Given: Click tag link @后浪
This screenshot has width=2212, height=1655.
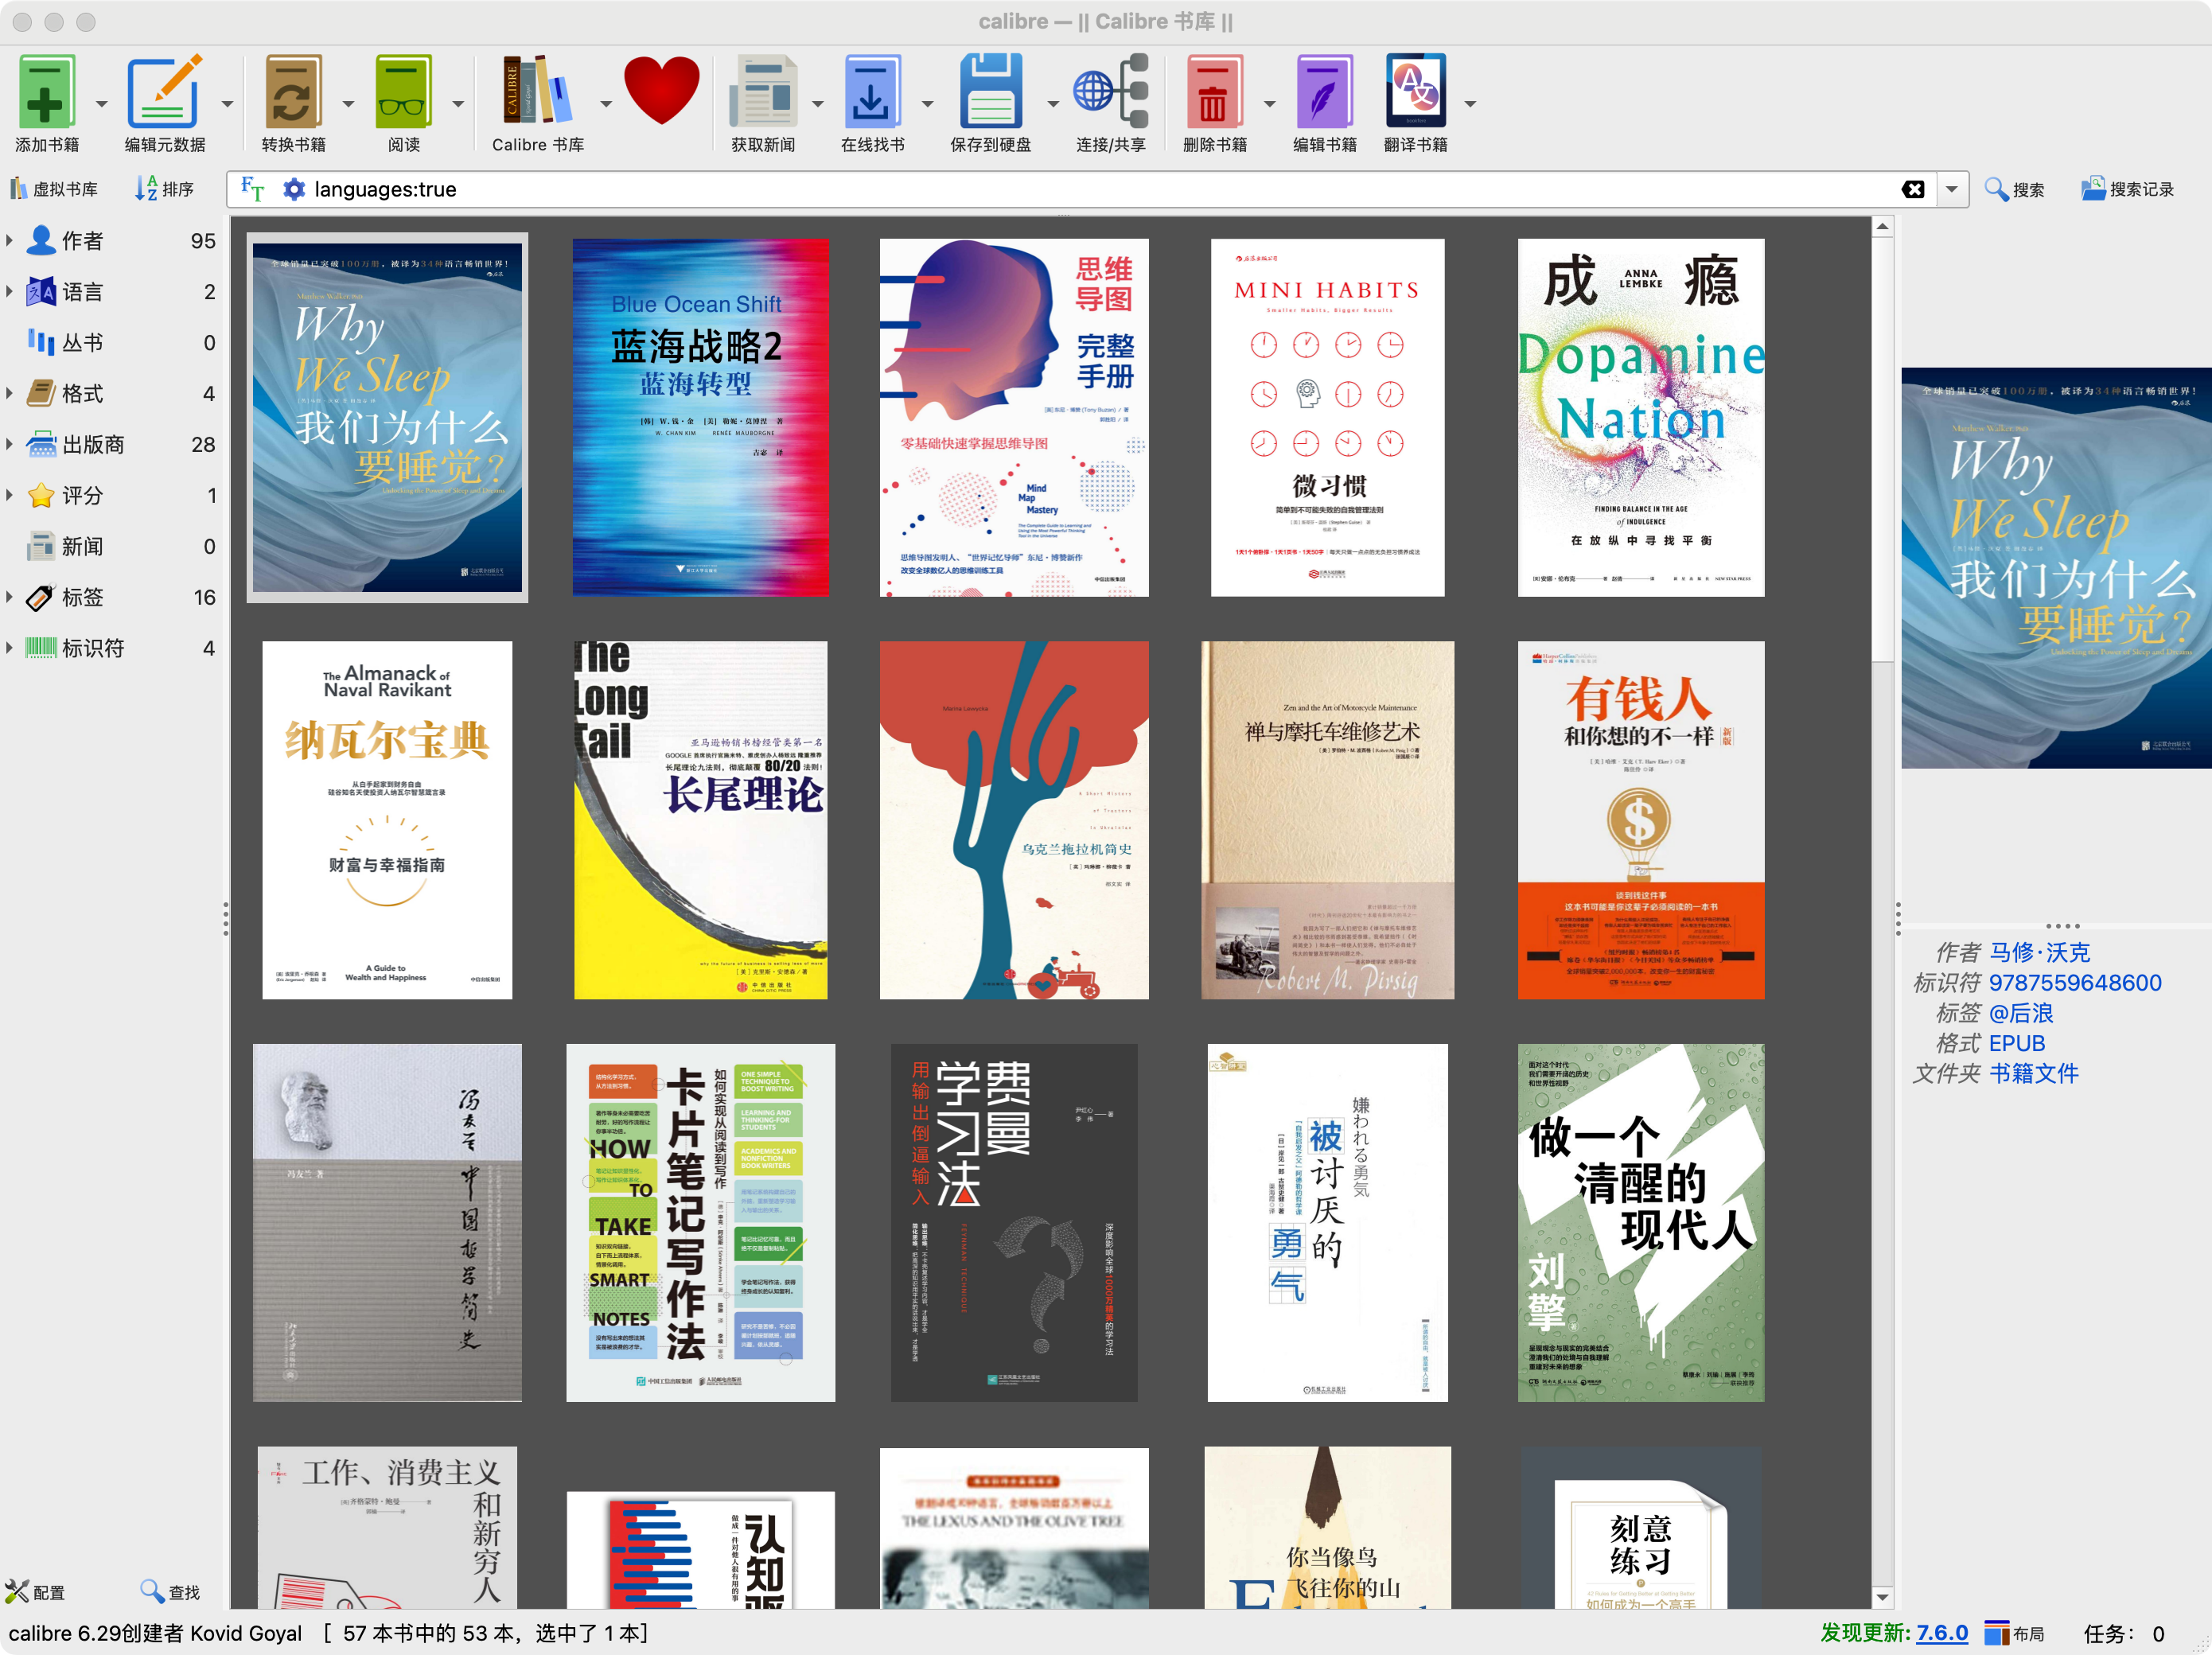Looking at the screenshot, I should point(2021,1013).
